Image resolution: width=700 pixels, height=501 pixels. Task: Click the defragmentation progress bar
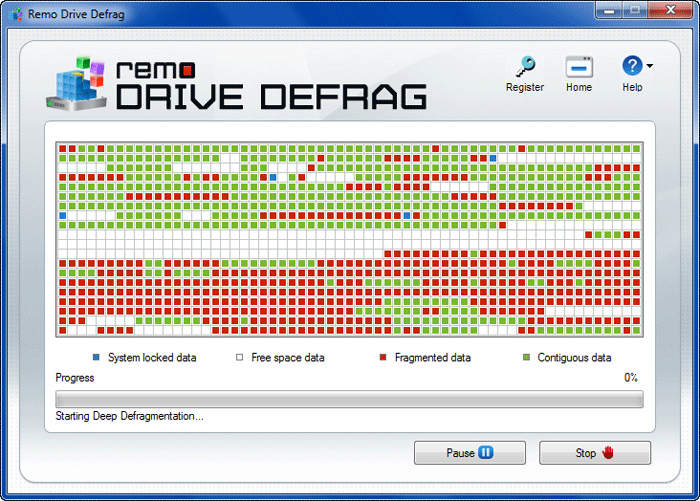point(349,399)
